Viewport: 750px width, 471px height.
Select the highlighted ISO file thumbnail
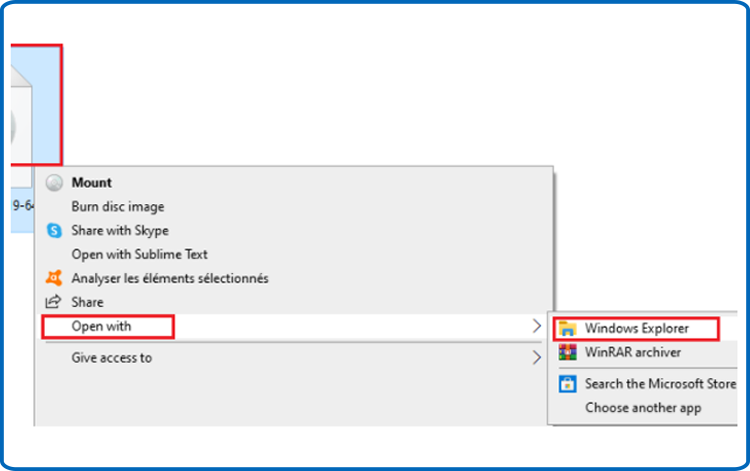click(x=36, y=105)
